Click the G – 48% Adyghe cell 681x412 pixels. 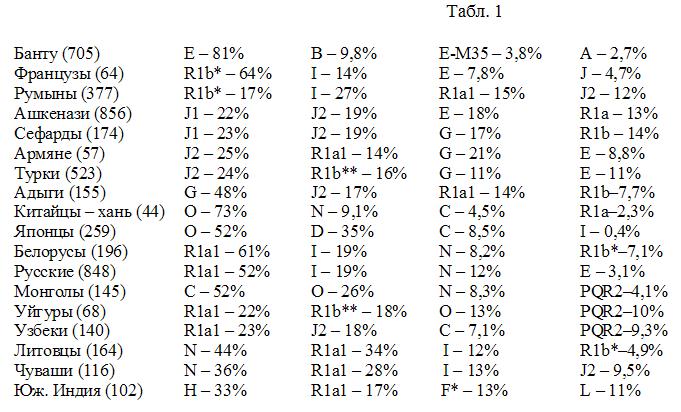click(x=215, y=192)
